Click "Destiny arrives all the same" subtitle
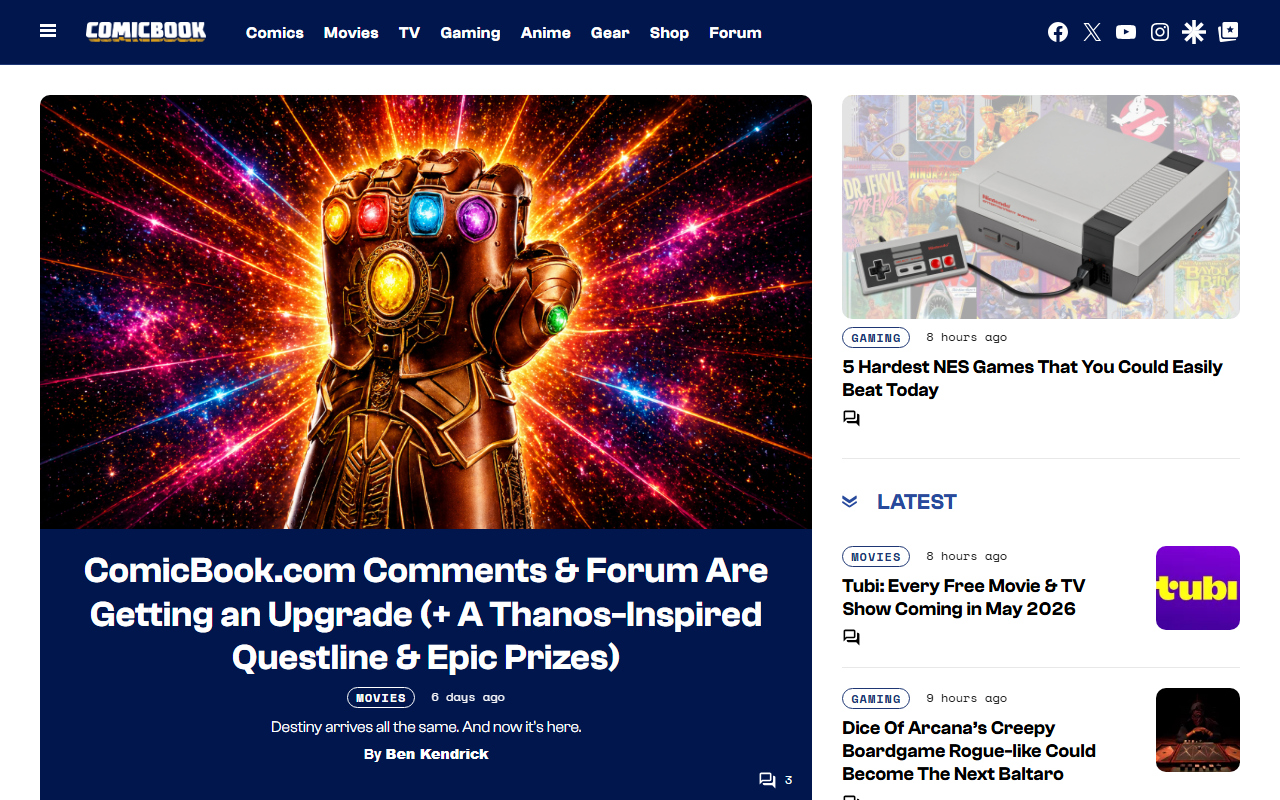The width and height of the screenshot is (1280, 800). (426, 727)
